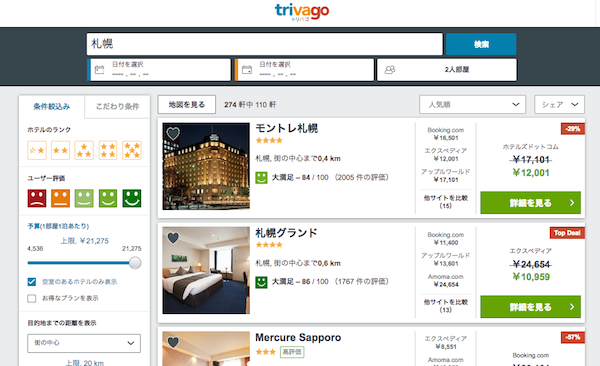The height and width of the screenshot is (366, 600).
Task: Click the check-out calendar icon
Action: point(247,70)
